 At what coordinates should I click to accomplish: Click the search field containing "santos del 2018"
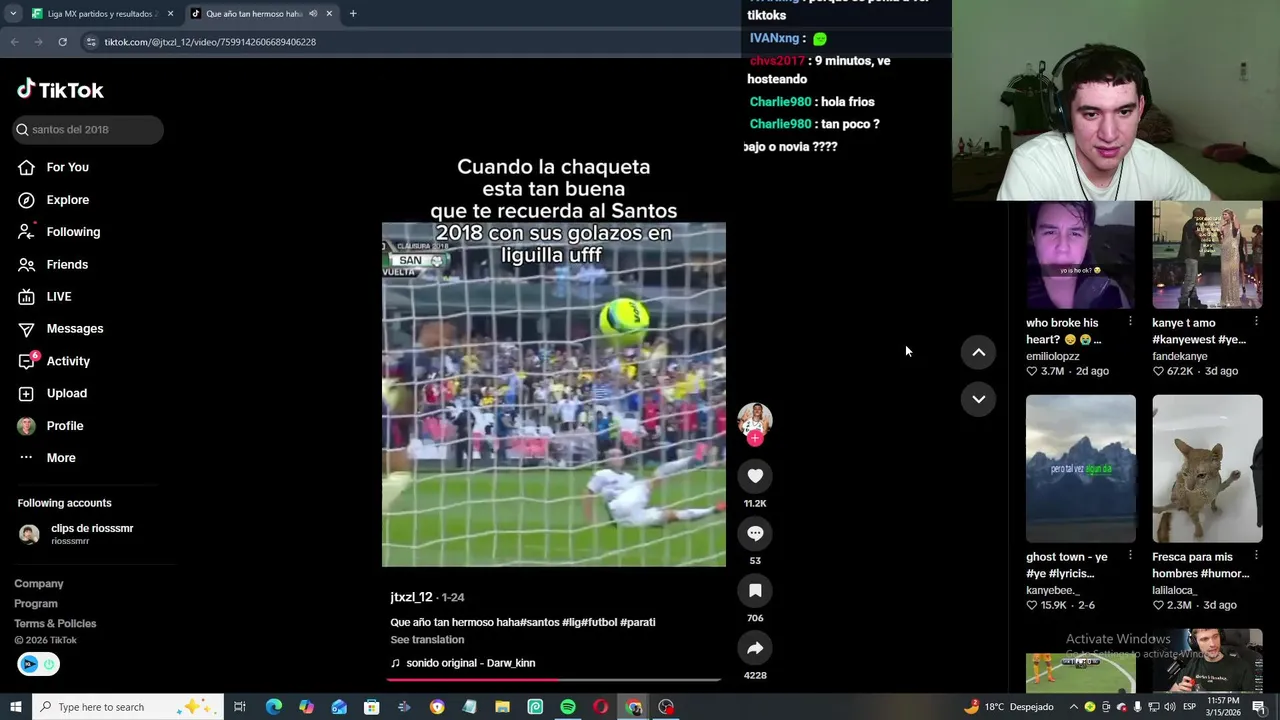[88, 130]
